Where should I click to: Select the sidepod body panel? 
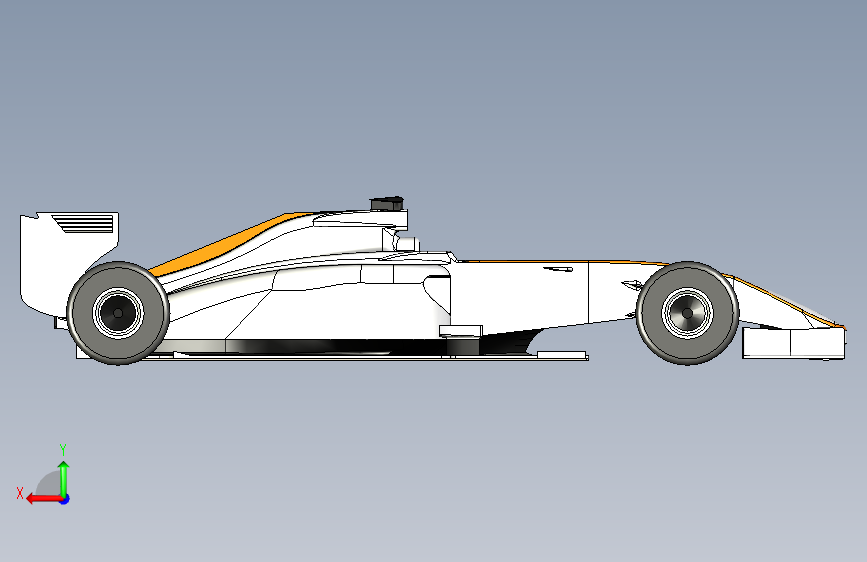(x=337, y=310)
